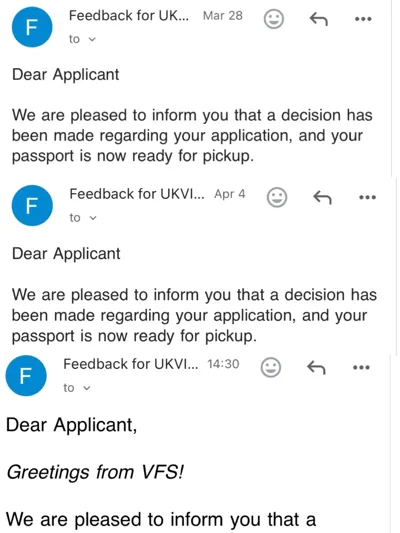Open sender avatar on Apr 4 email
Viewport: 400px width, 533px height.
pyautogui.click(x=32, y=206)
